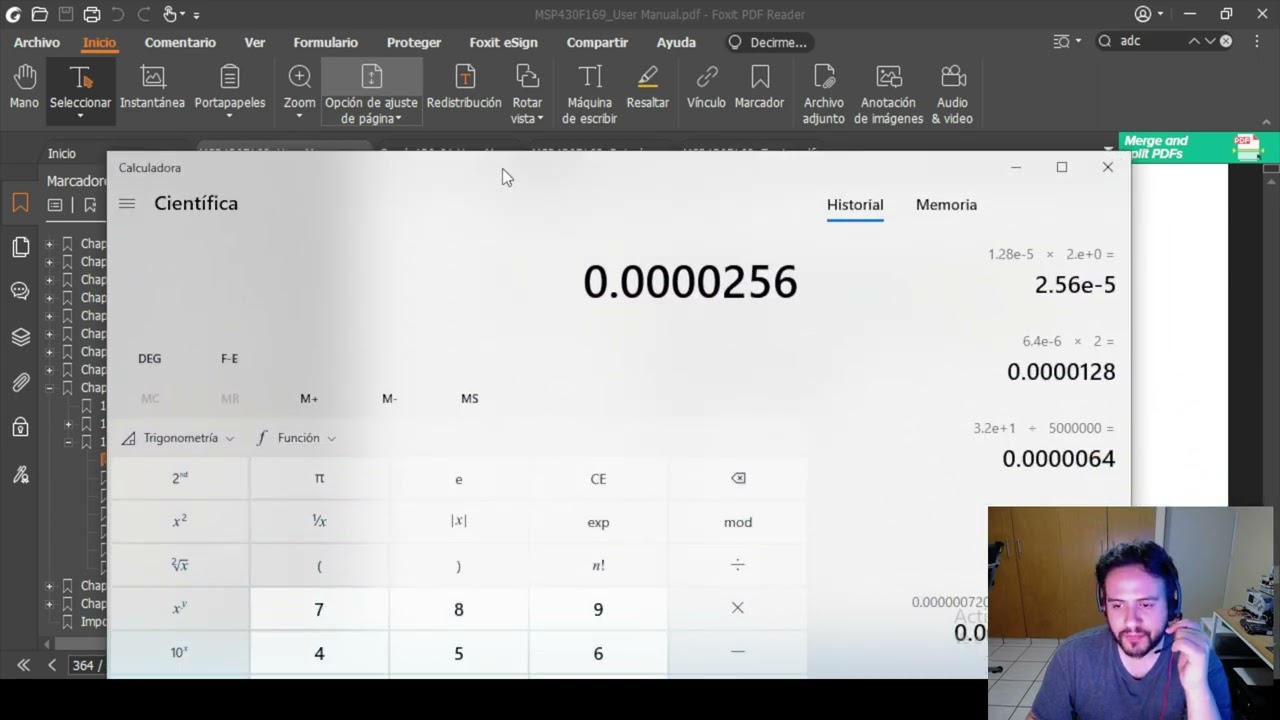
Task: Switch to the Historial tab in Calculator
Action: pos(855,204)
